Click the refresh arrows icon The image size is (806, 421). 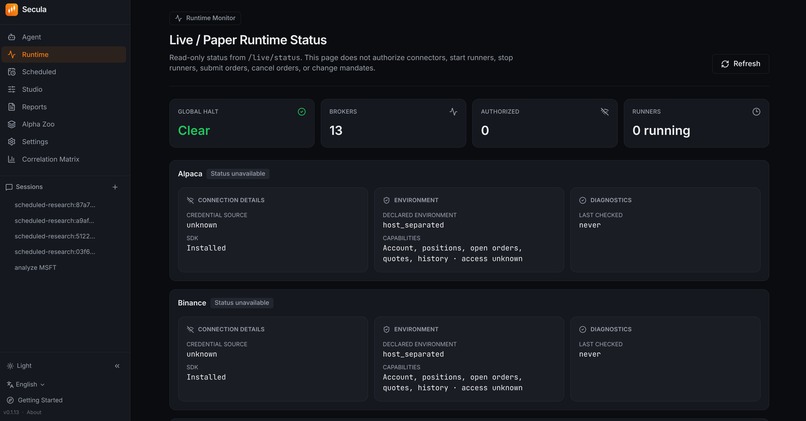tap(725, 64)
